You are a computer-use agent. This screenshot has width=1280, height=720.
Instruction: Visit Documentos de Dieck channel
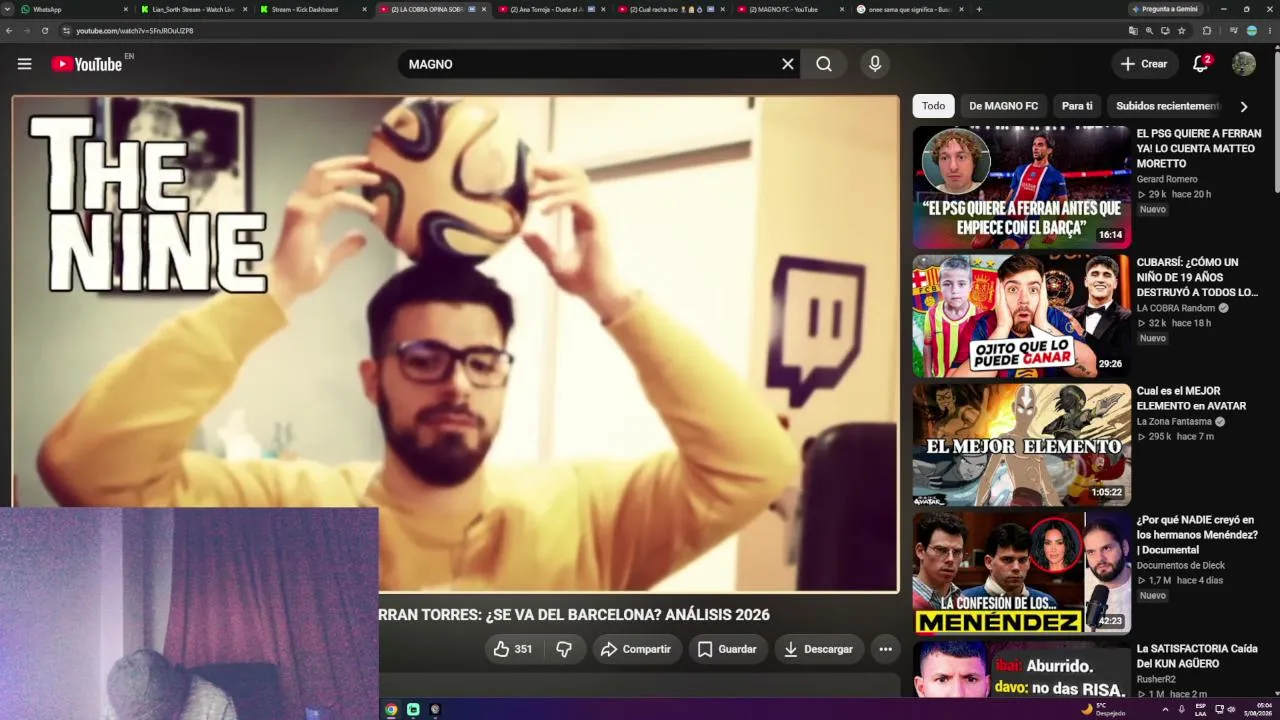coord(1181,565)
